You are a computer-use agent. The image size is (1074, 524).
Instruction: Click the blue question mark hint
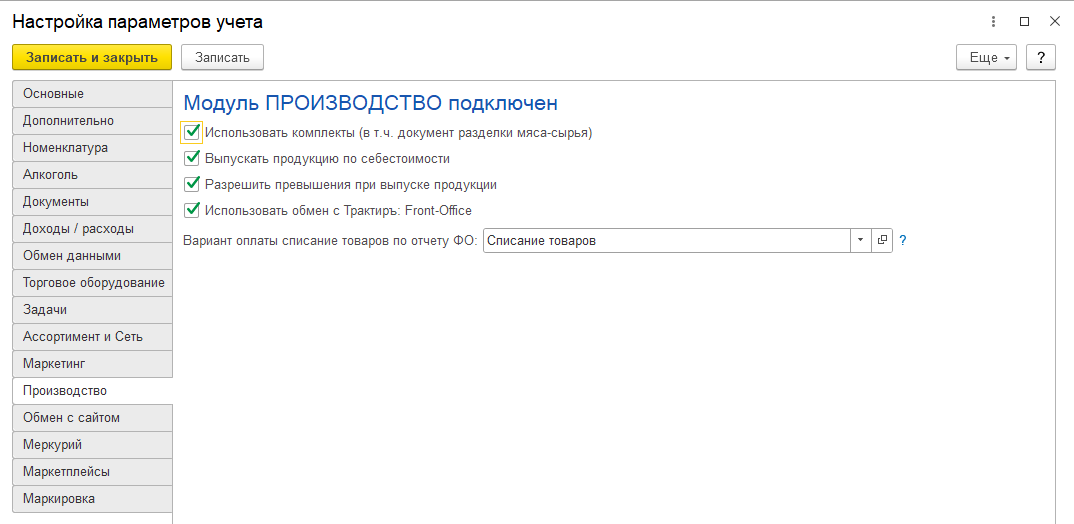click(903, 241)
